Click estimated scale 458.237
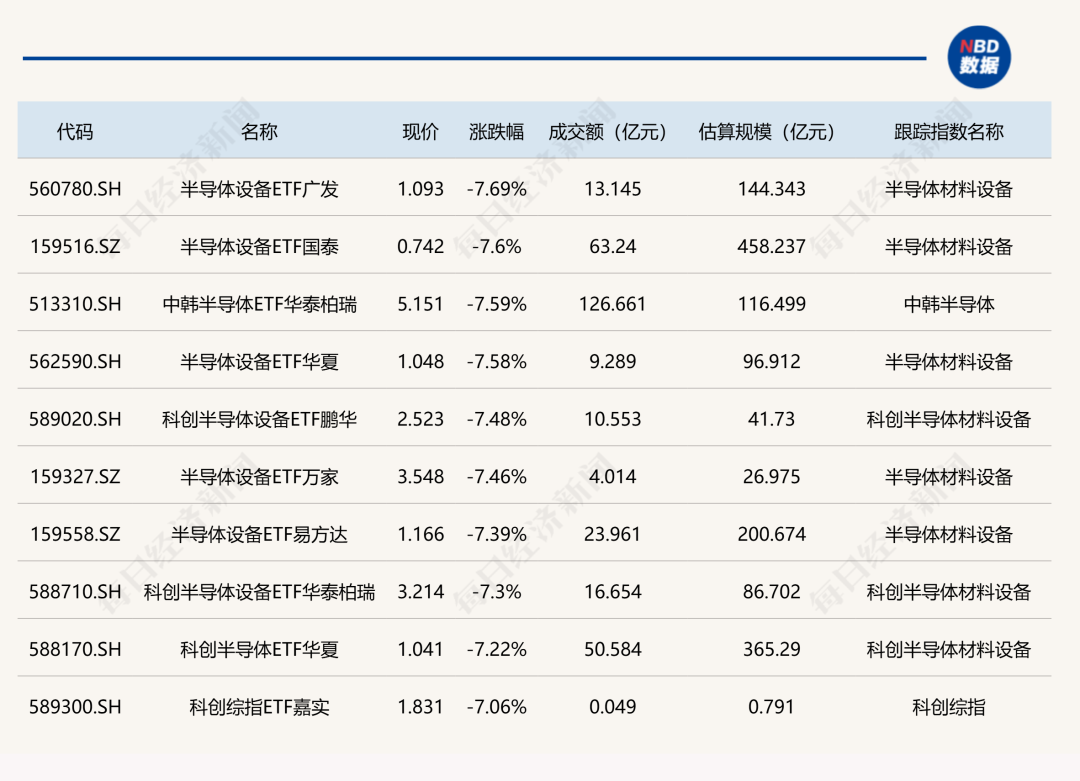The image size is (1080, 781). (771, 247)
